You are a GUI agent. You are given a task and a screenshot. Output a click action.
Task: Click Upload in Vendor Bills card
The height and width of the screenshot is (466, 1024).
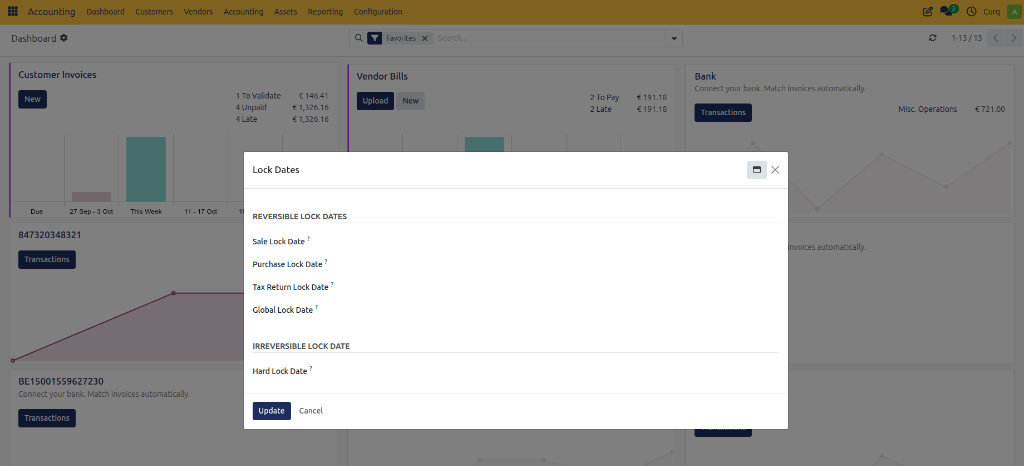376,101
